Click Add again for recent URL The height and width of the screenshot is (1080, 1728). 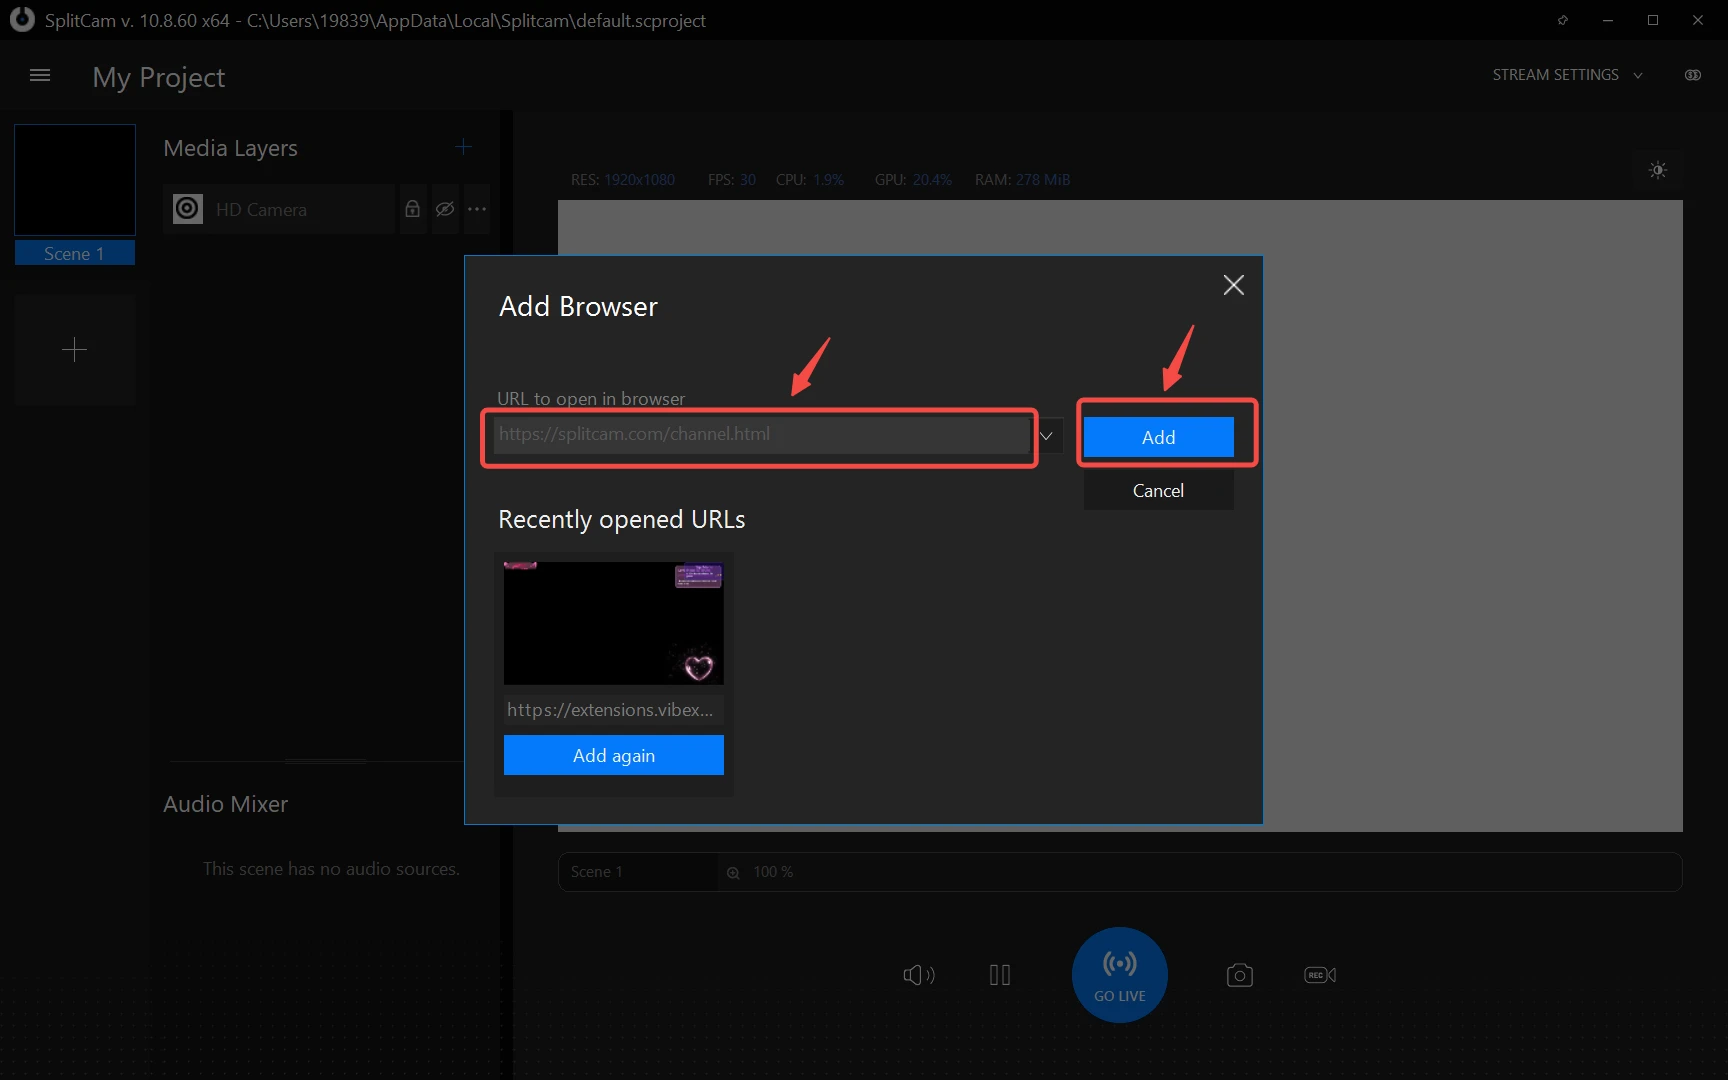pyautogui.click(x=613, y=755)
